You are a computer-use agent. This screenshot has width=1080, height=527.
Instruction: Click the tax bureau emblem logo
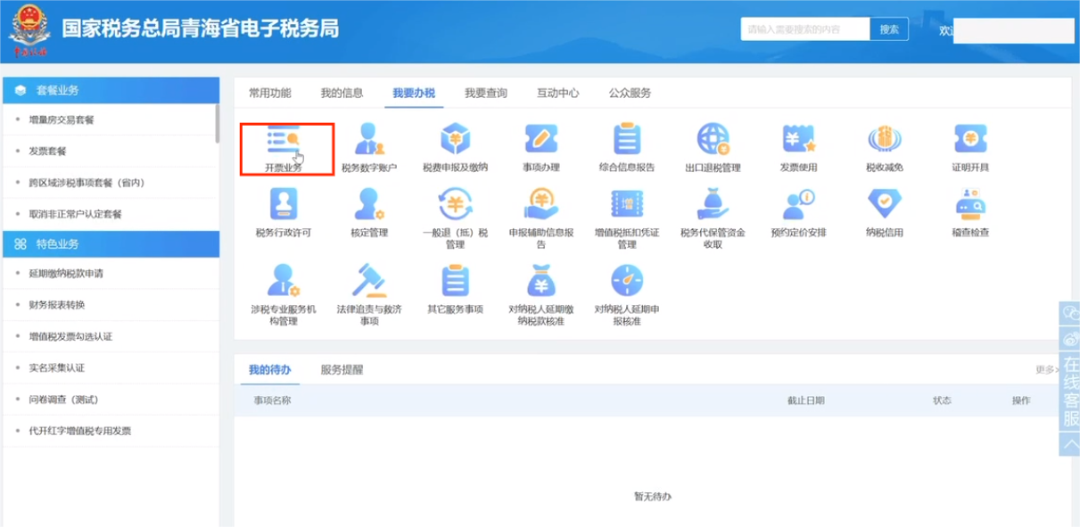tap(29, 30)
